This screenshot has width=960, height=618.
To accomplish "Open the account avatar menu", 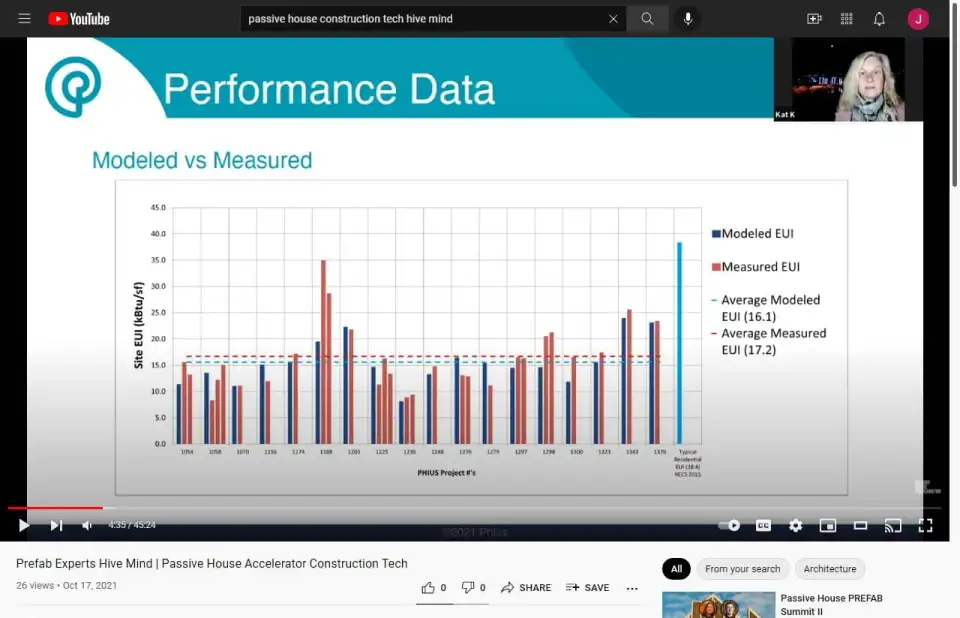I will (x=918, y=19).
